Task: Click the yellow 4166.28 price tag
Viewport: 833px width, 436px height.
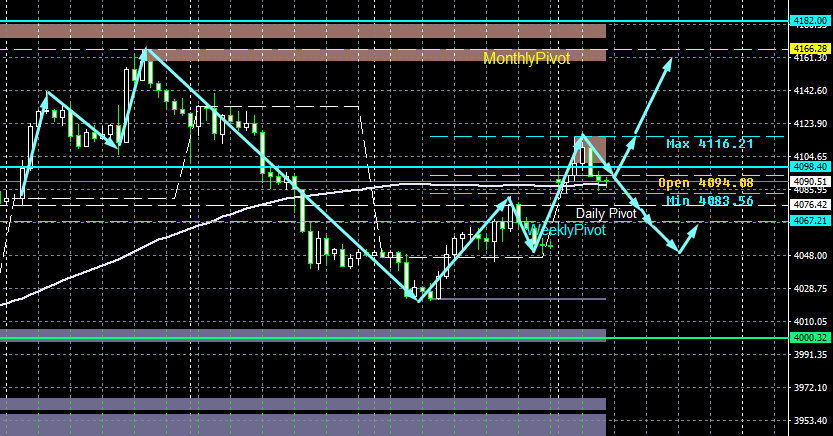Action: 810,49
